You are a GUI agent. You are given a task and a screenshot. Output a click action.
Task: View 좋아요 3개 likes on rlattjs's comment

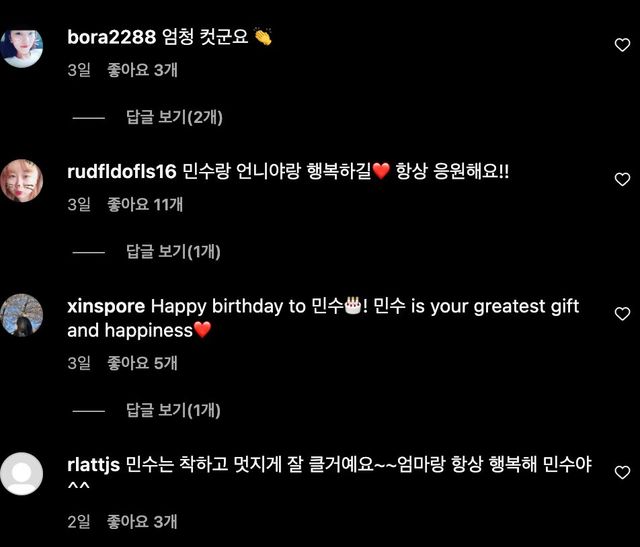143,521
